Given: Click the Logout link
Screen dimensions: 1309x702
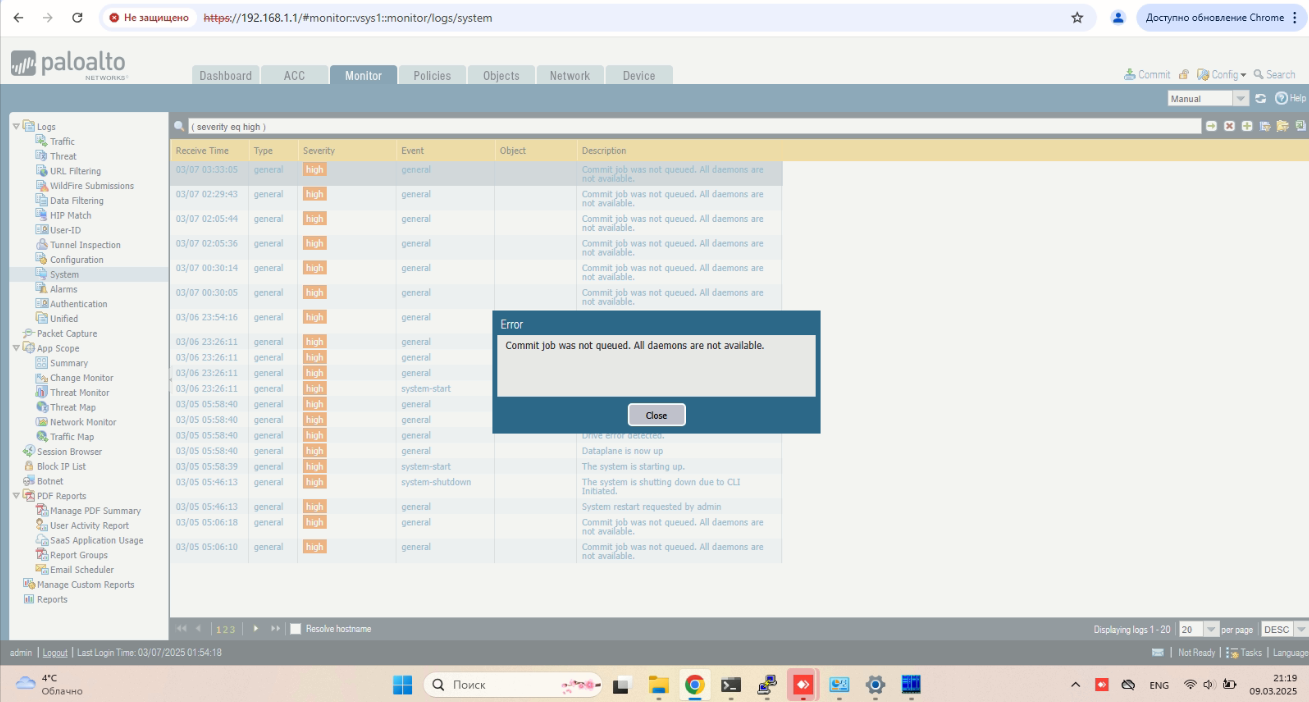Looking at the screenshot, I should click(x=55, y=652).
